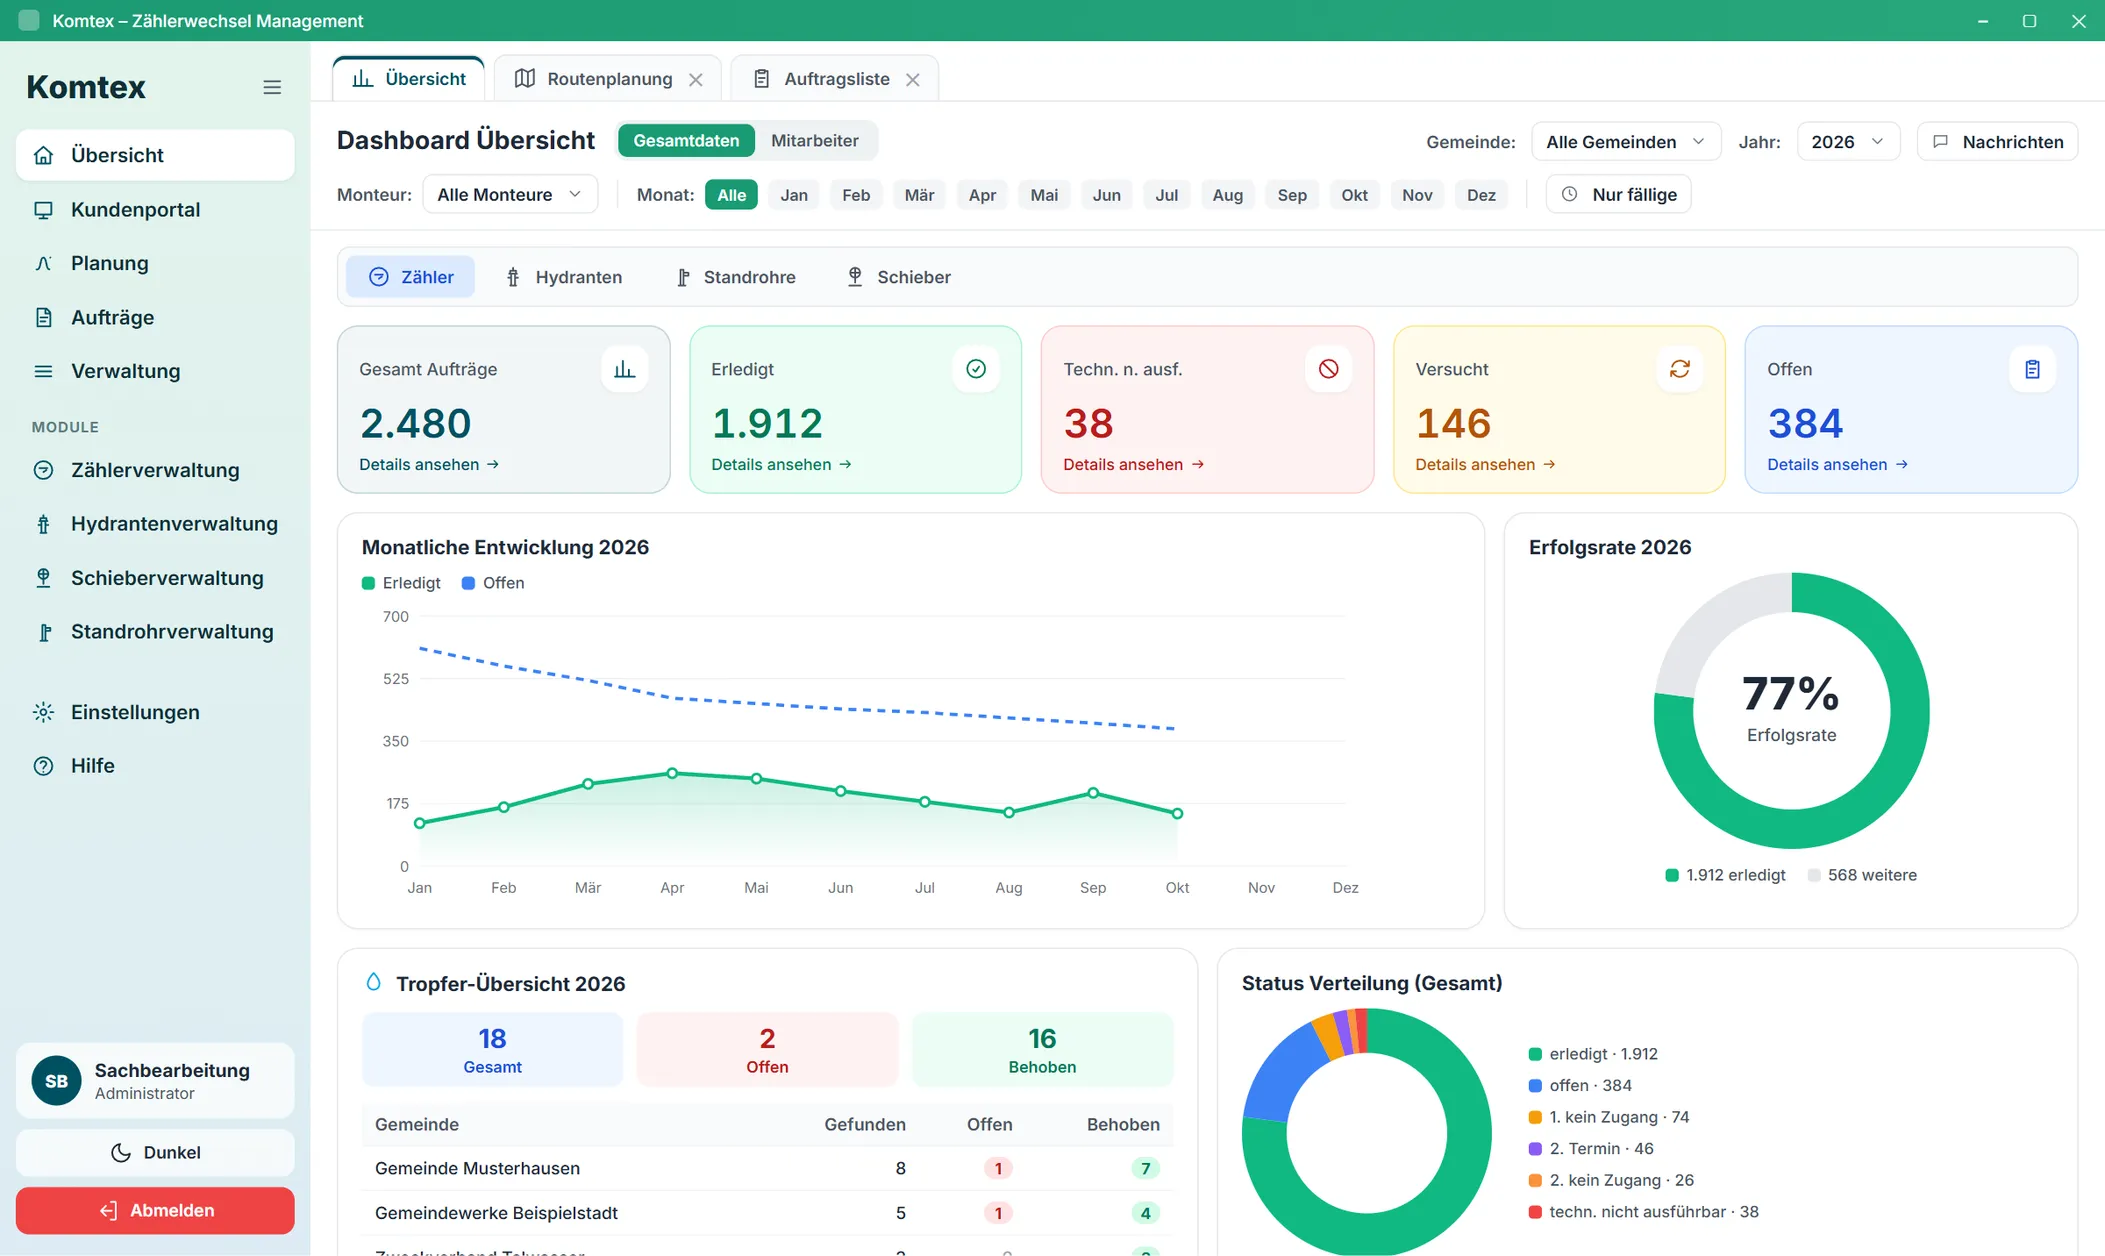Close the Auftragsliste tab
Image resolution: width=2105 pixels, height=1256 pixels.
[913, 79]
